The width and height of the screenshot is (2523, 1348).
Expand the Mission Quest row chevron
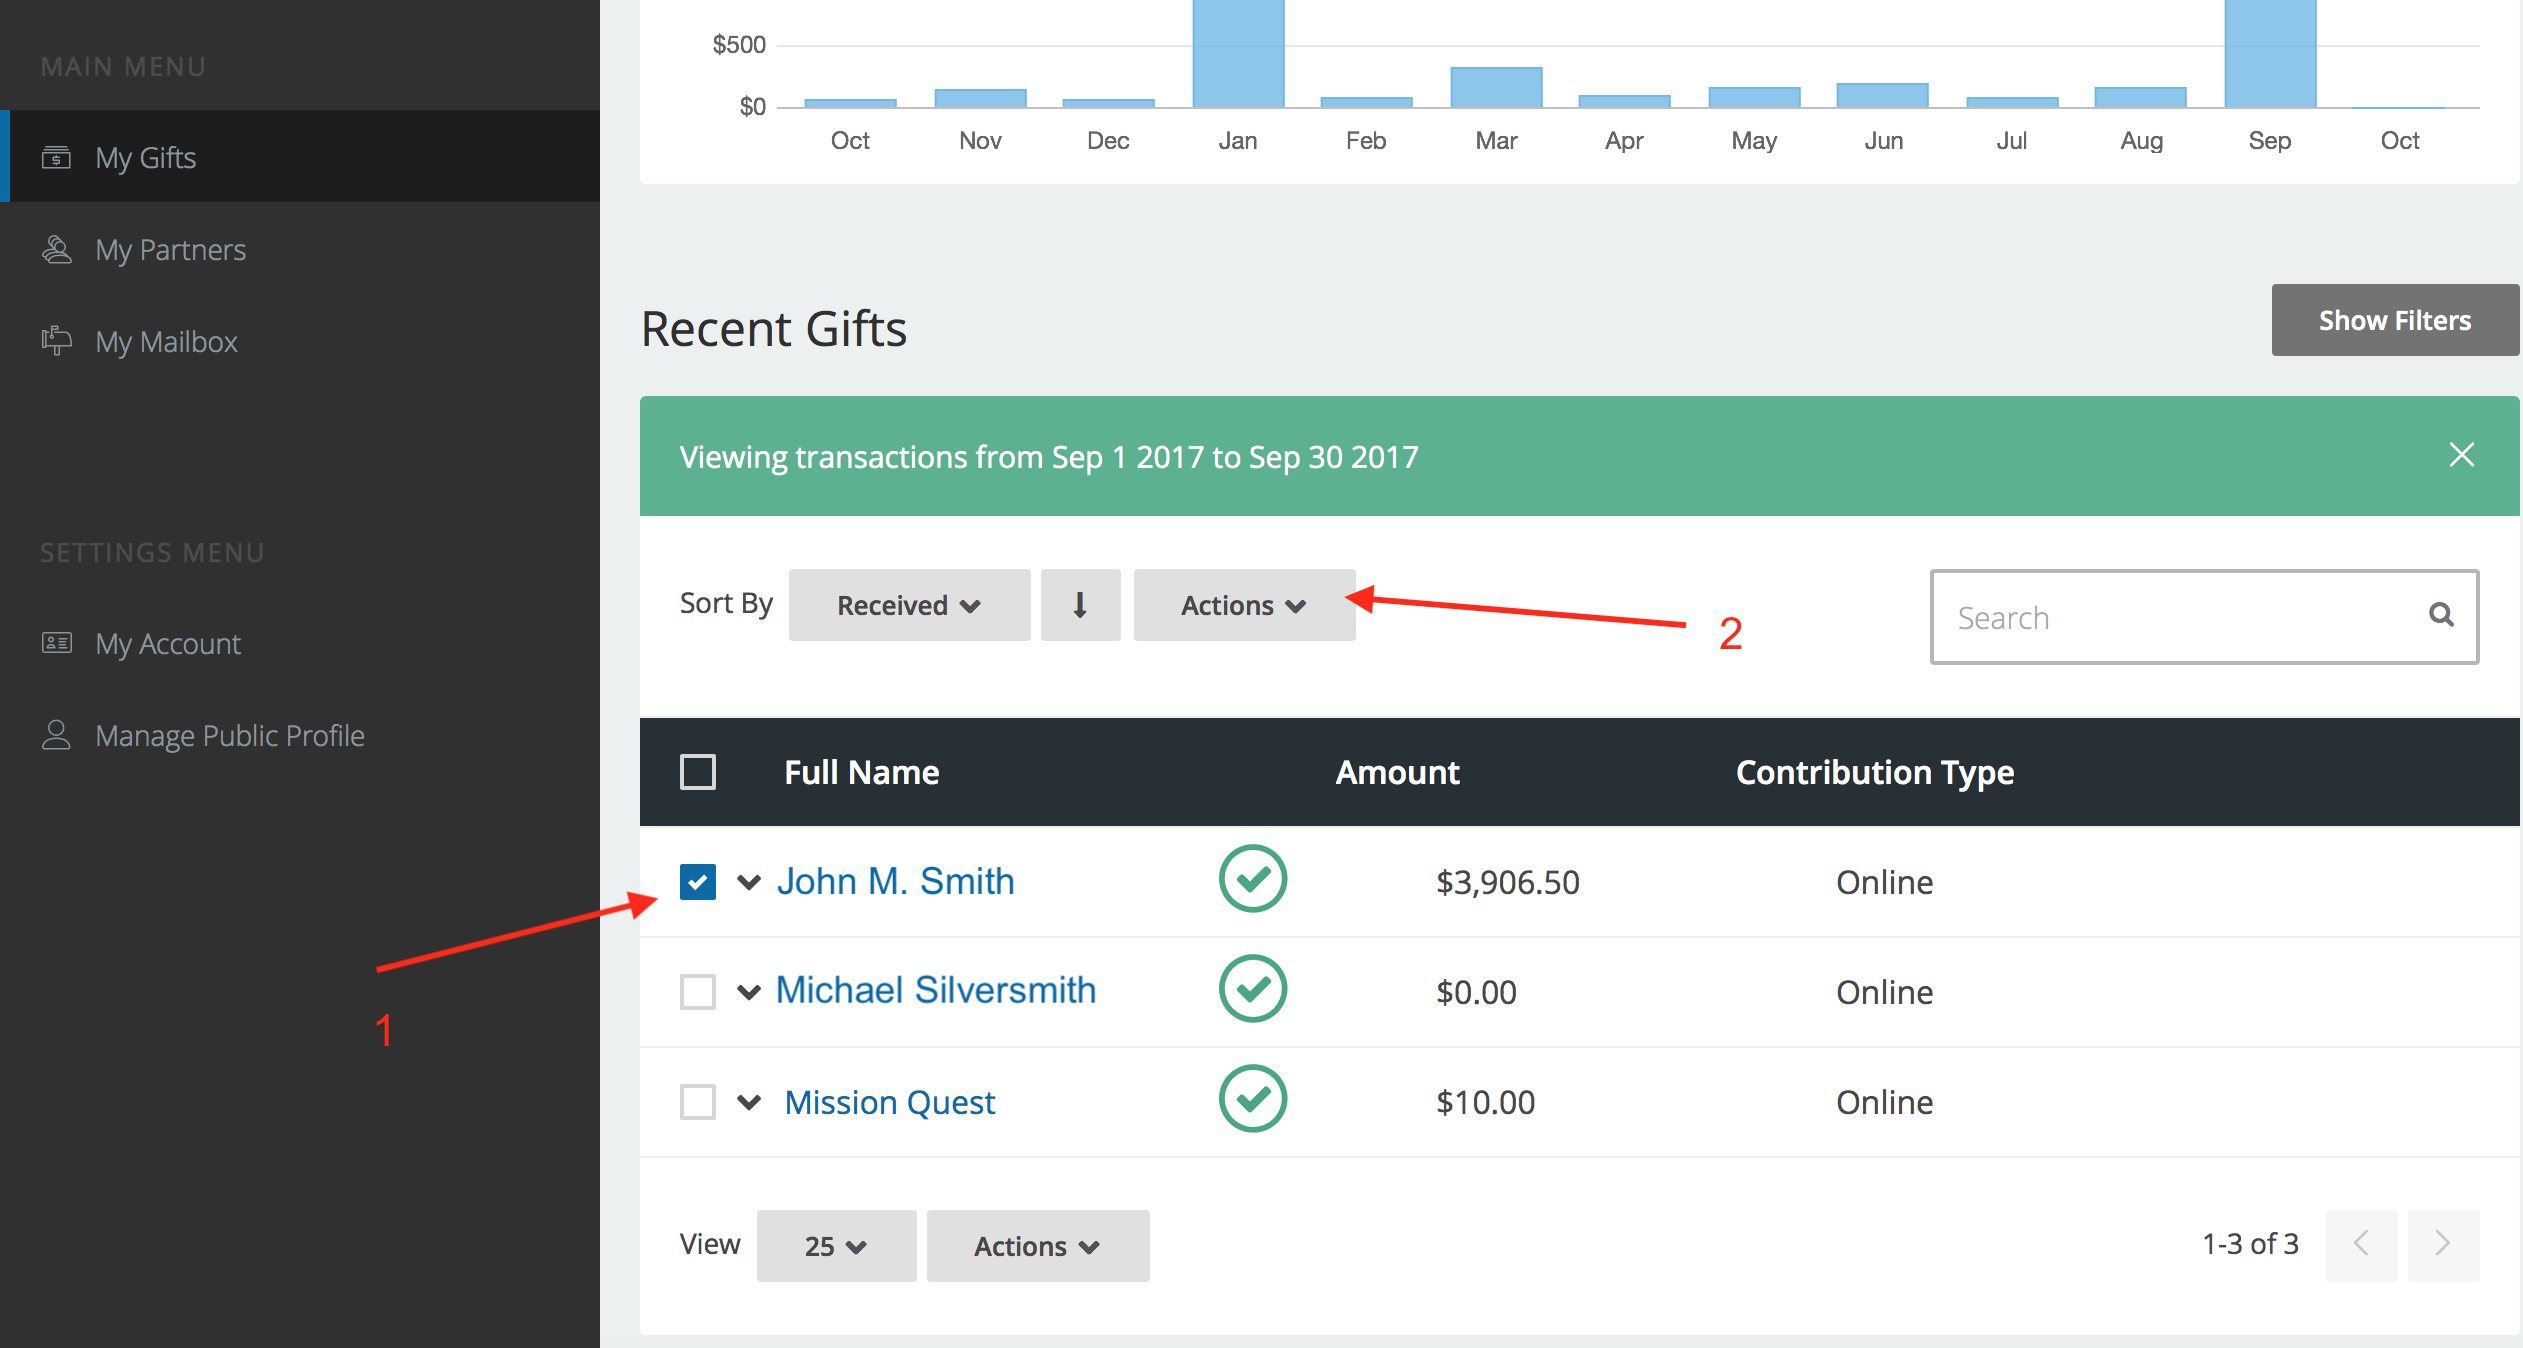tap(749, 1102)
